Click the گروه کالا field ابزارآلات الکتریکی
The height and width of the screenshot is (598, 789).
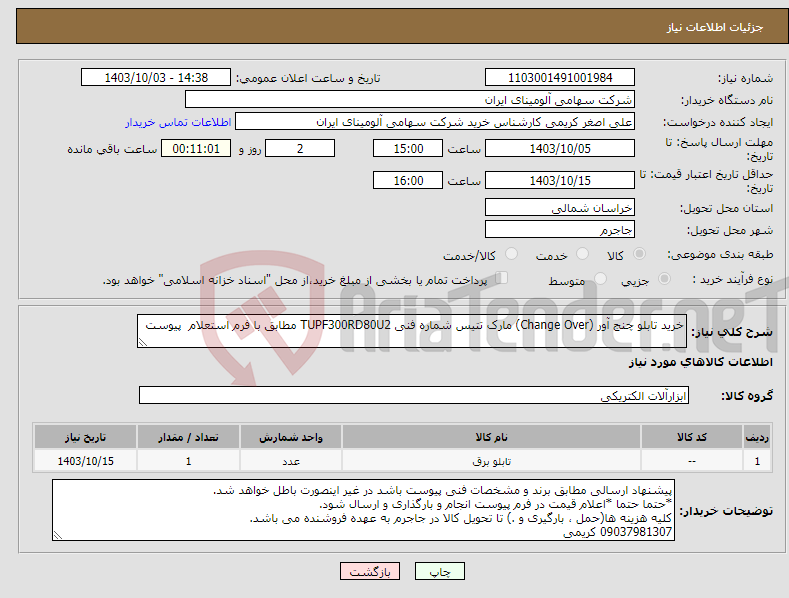[x=414, y=396]
